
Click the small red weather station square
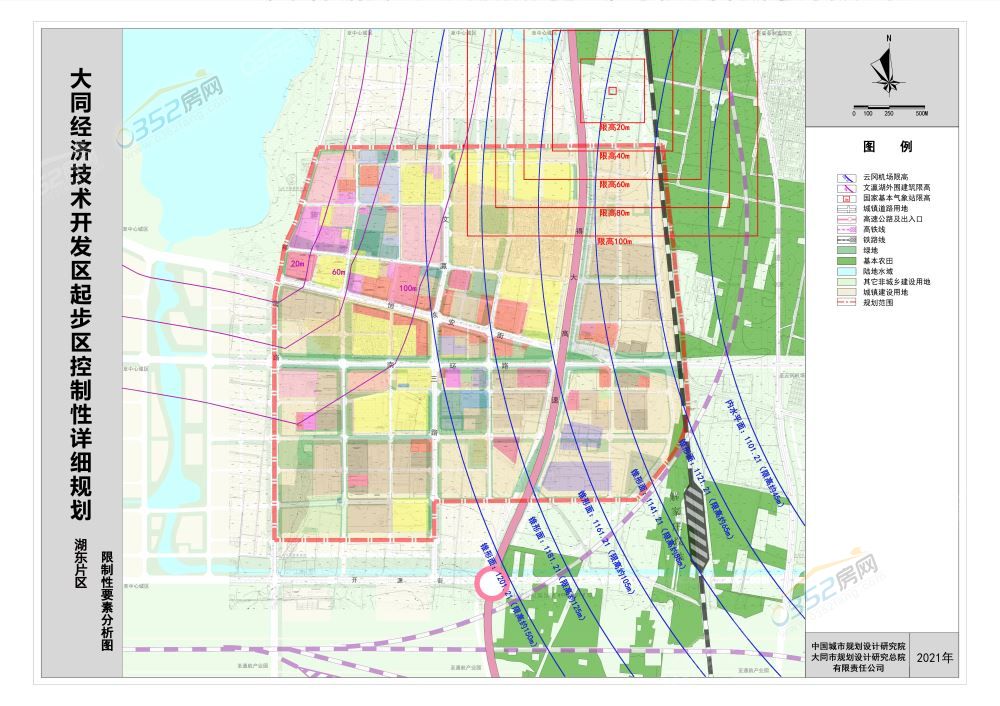click(612, 91)
